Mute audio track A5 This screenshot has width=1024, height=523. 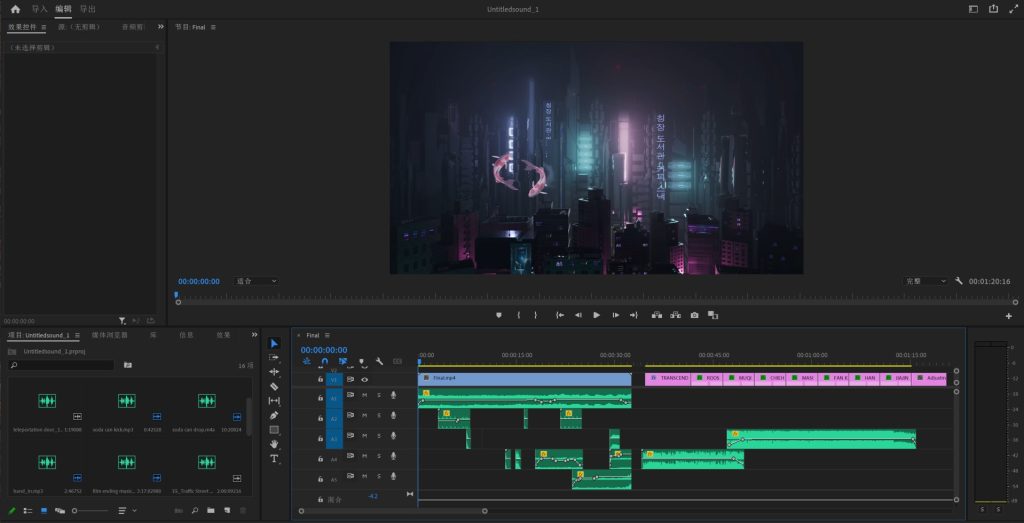[x=364, y=476]
